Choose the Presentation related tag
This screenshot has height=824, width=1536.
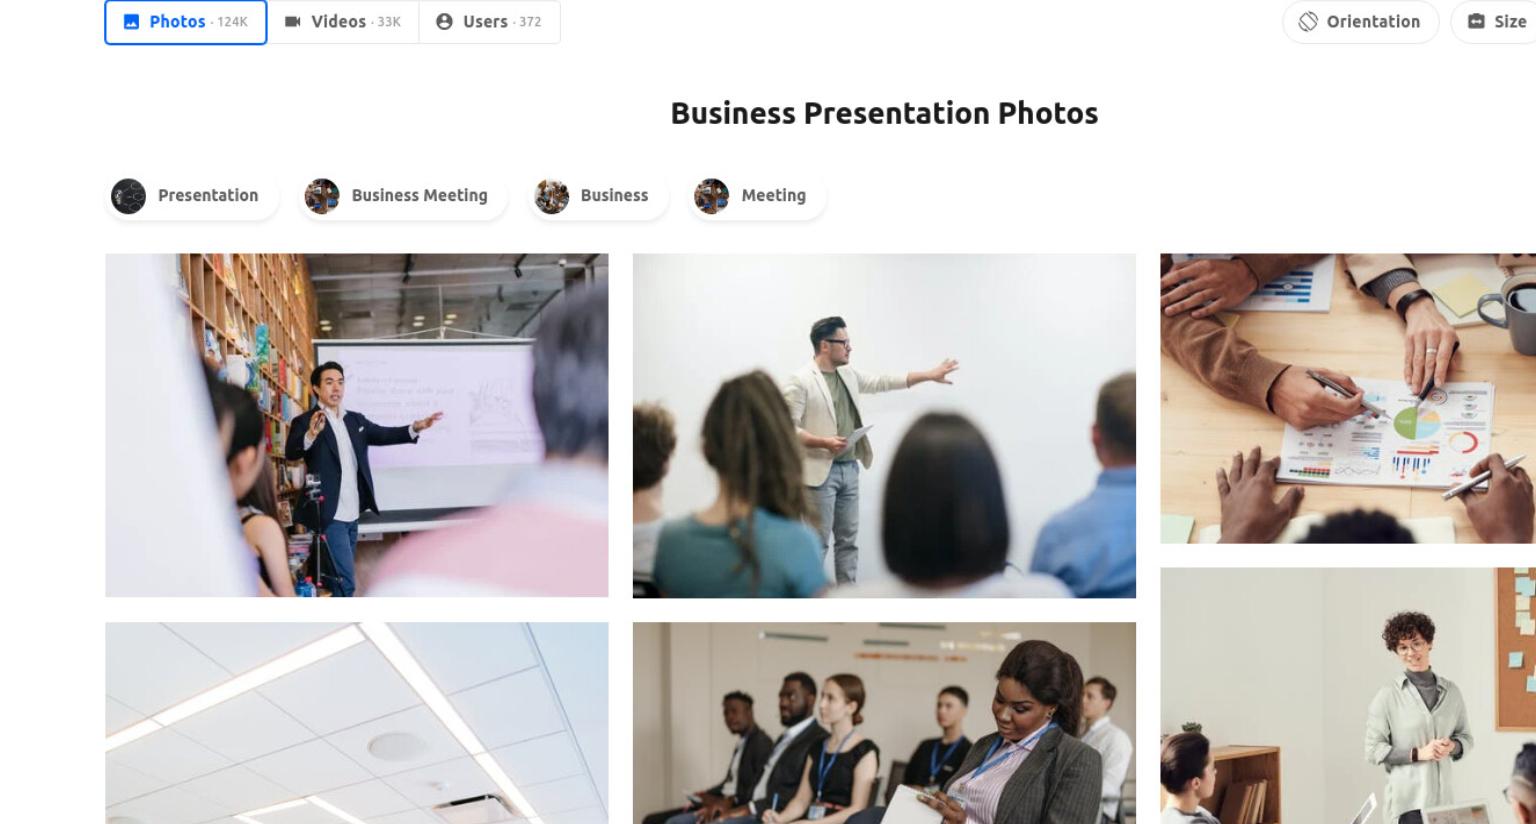pos(192,196)
